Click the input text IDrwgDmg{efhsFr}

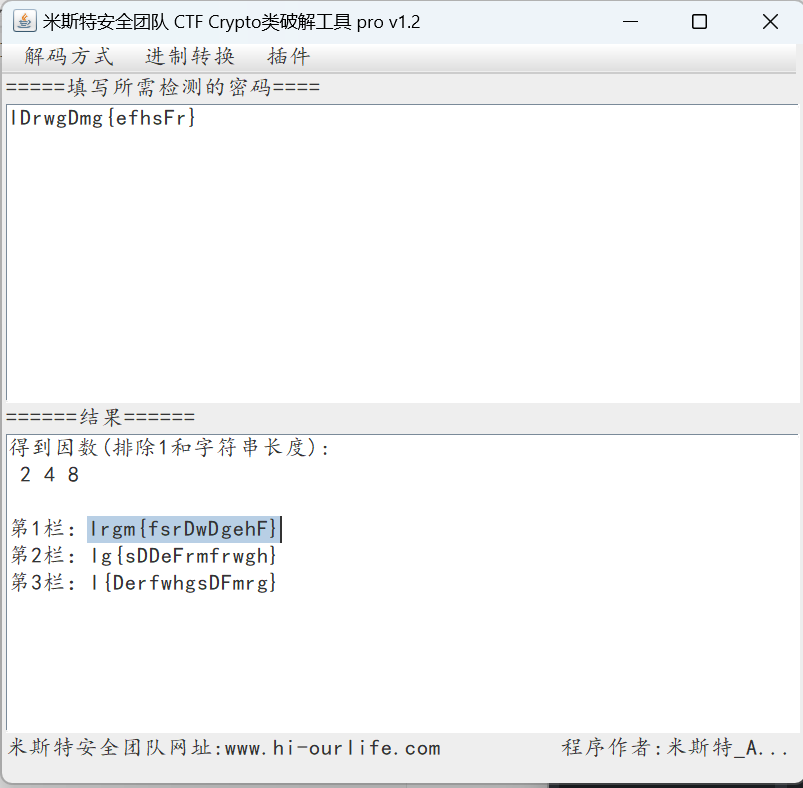(x=103, y=118)
